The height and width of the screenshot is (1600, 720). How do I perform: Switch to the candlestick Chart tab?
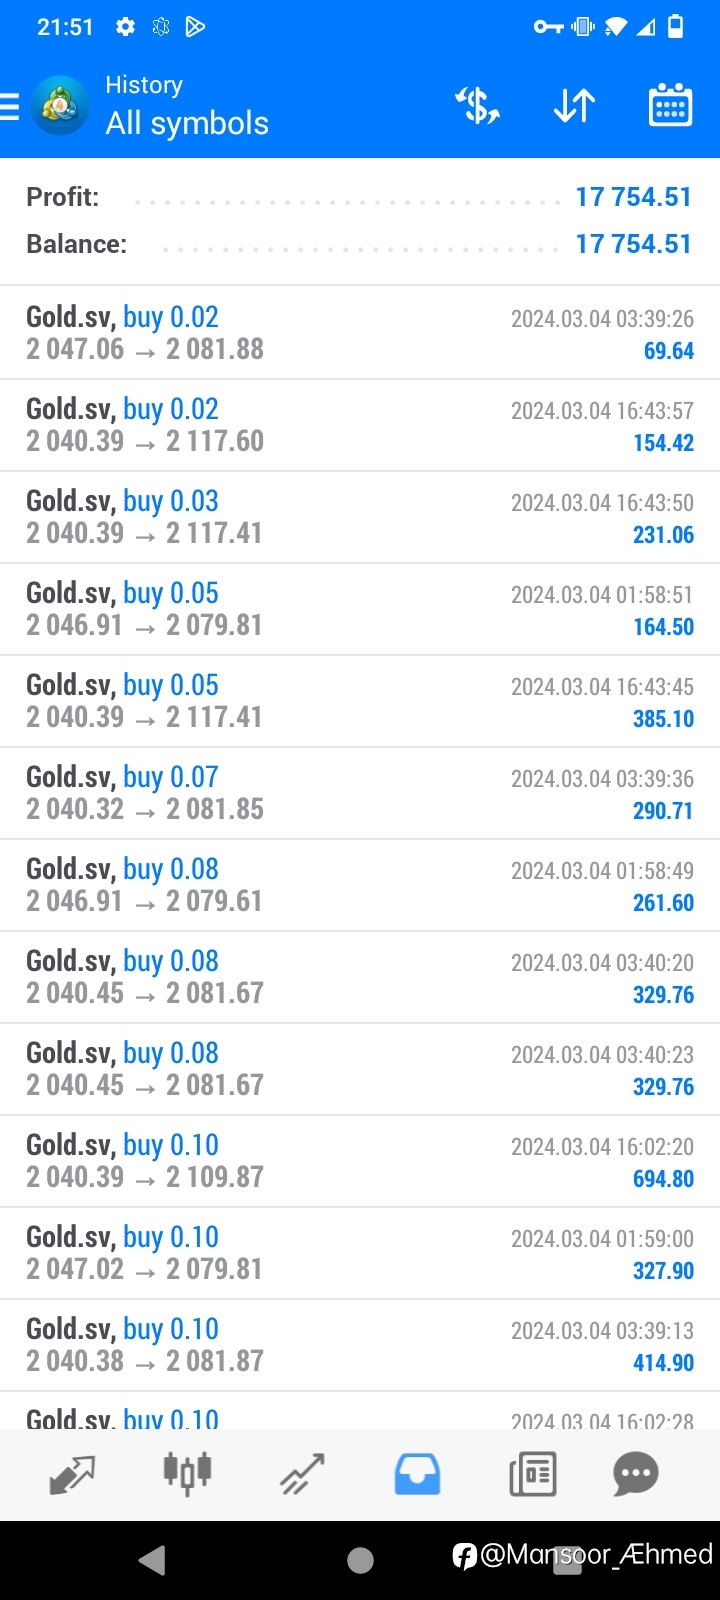(187, 1473)
